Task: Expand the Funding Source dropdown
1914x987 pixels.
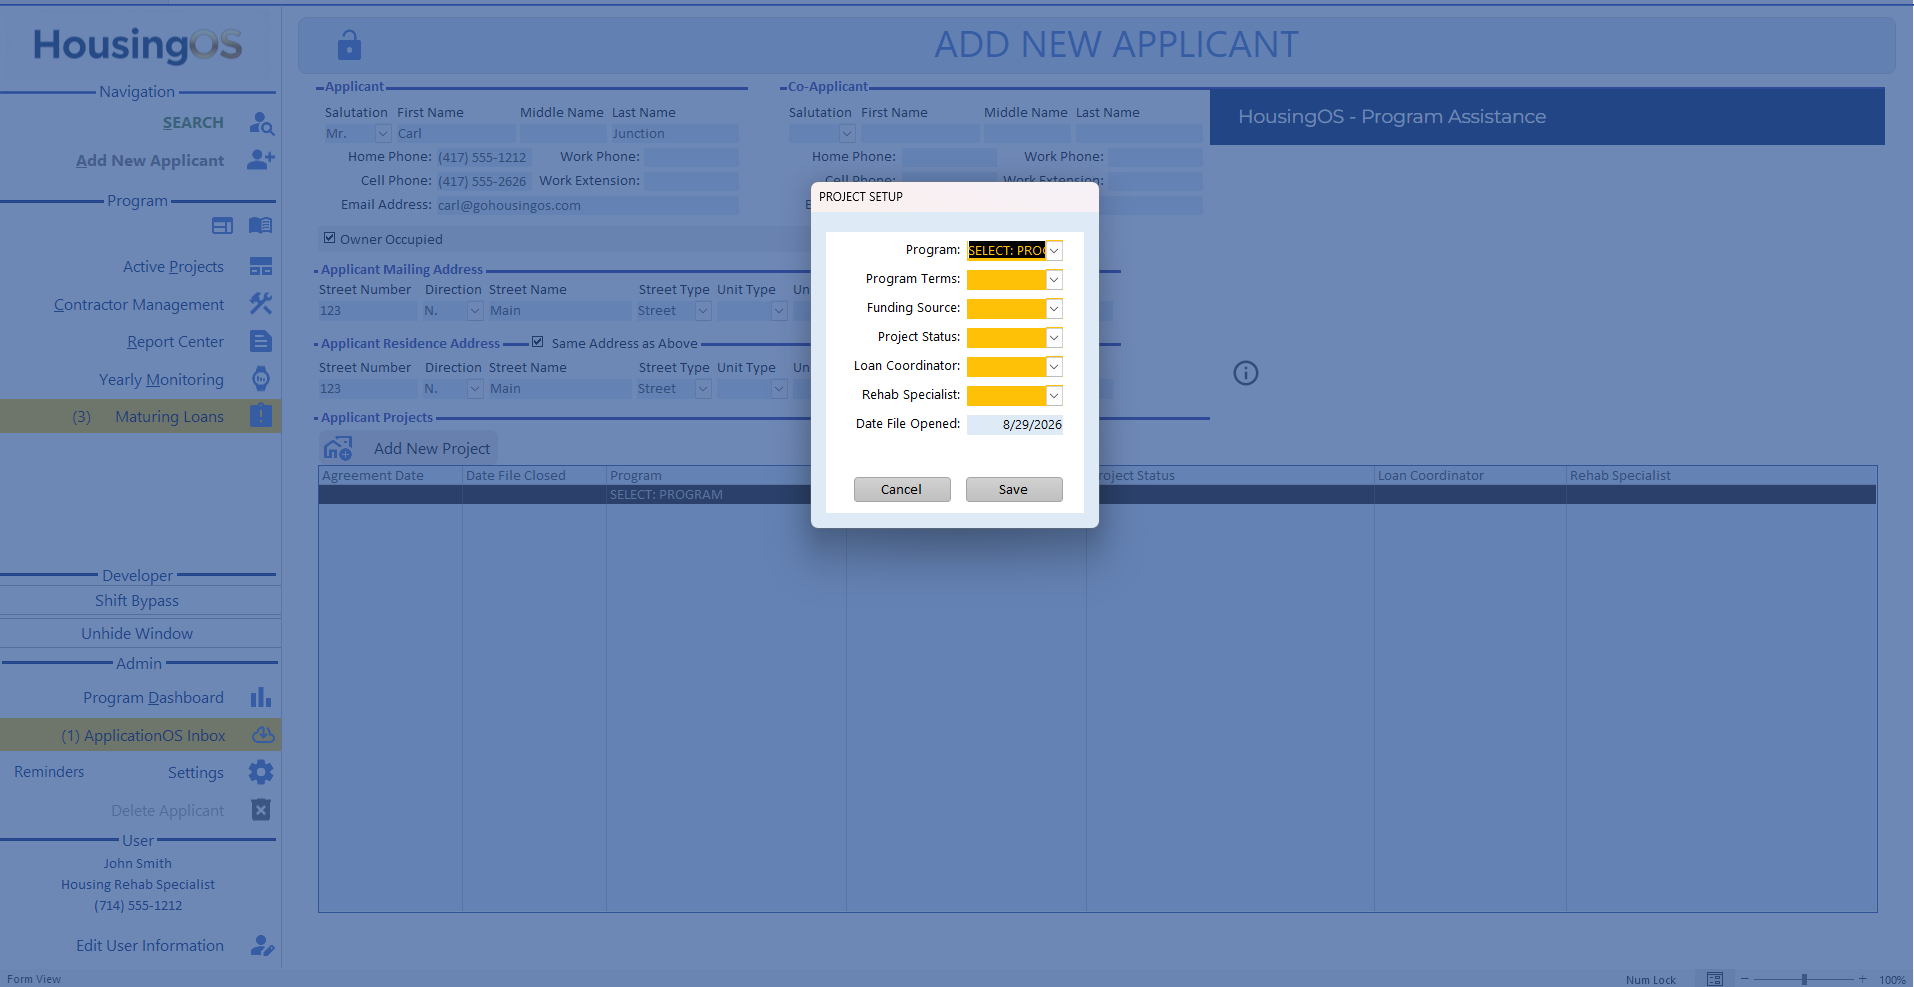Action: (1054, 309)
